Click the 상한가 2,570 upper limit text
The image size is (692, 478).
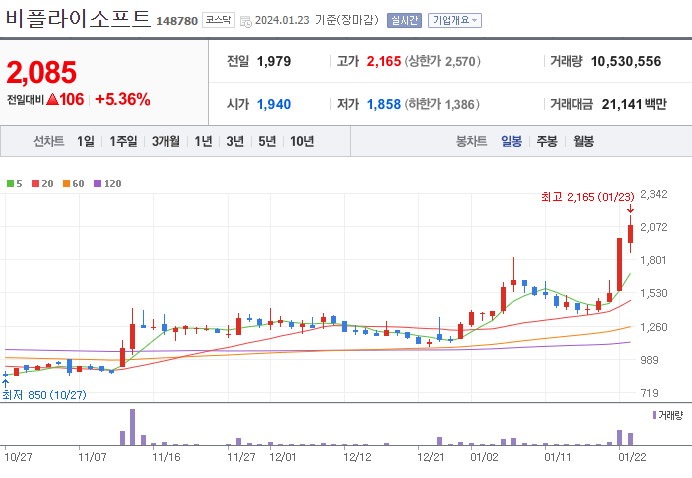[x=443, y=61]
